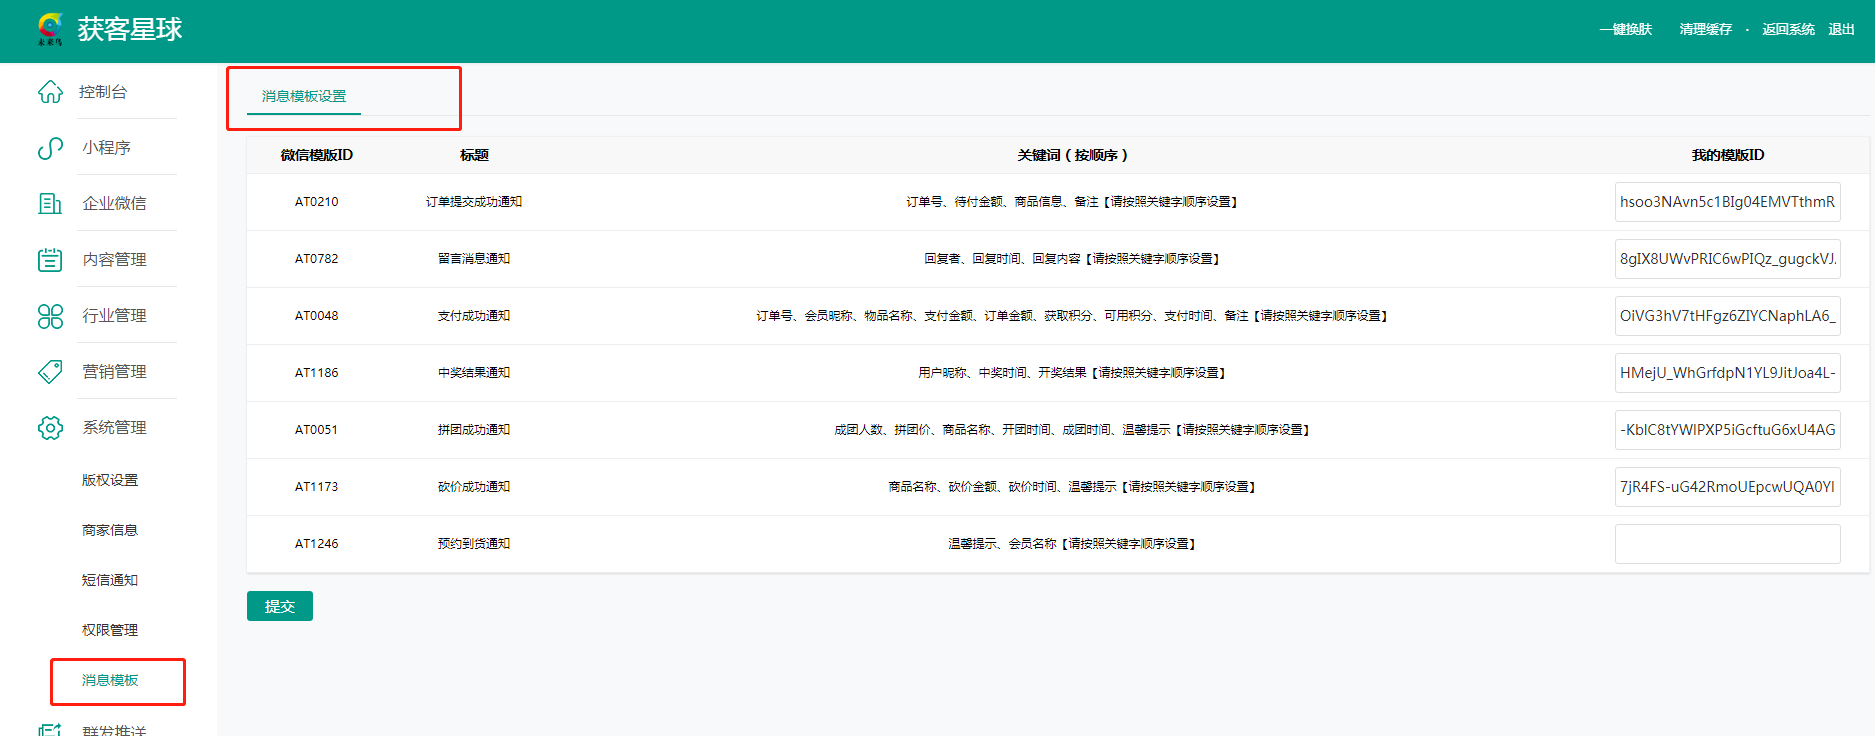The width and height of the screenshot is (1875, 736).
Task: Click the home icon beside 控制台
Action: tap(50, 92)
